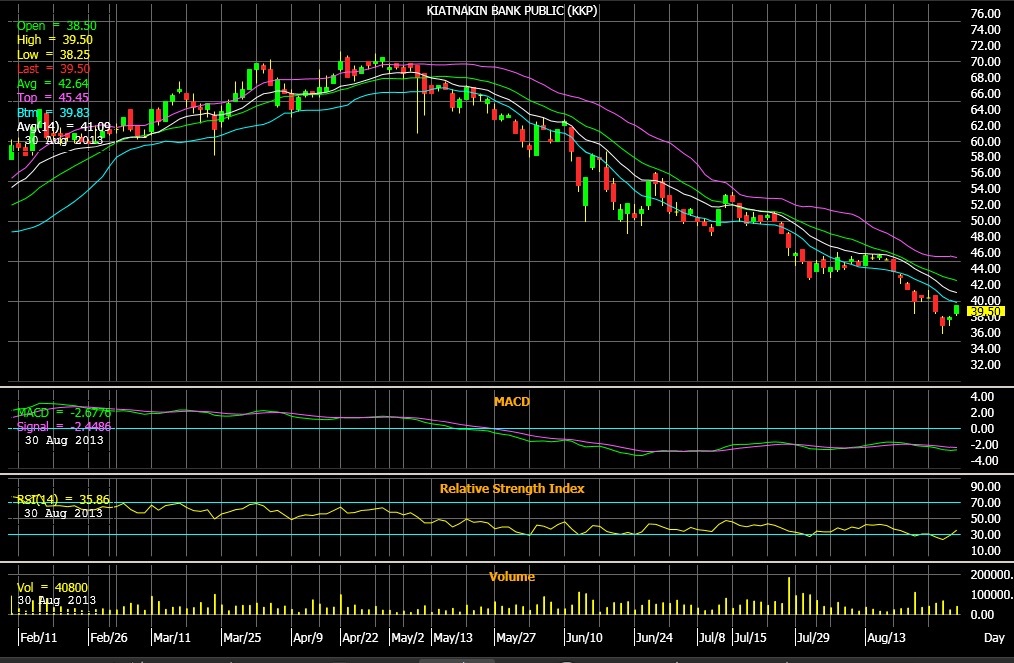
Task: Click the Jul/29 date axis label
Action: point(813,638)
